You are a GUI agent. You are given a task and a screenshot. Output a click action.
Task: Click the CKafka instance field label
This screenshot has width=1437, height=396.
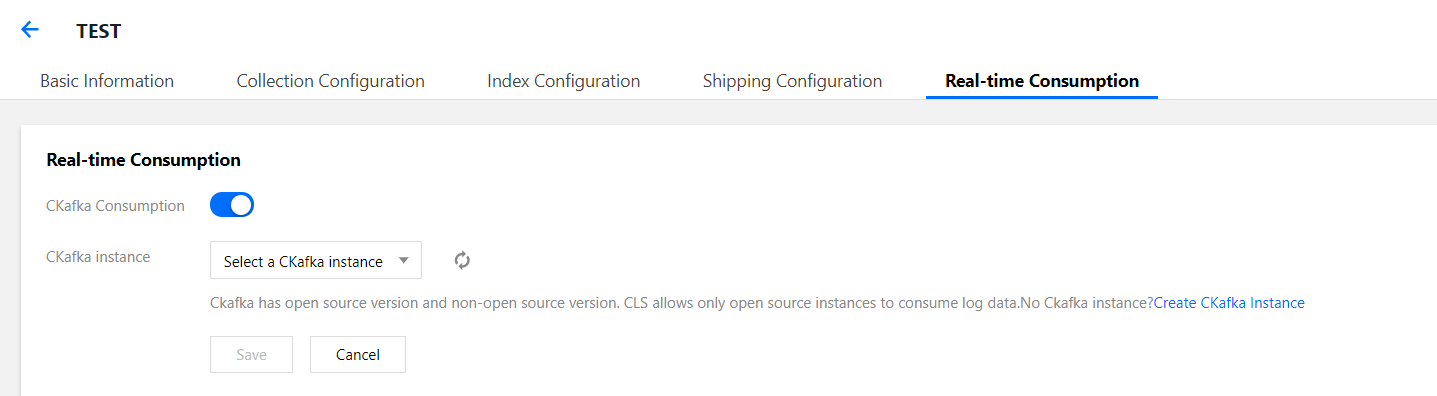pyautogui.click(x=99, y=257)
